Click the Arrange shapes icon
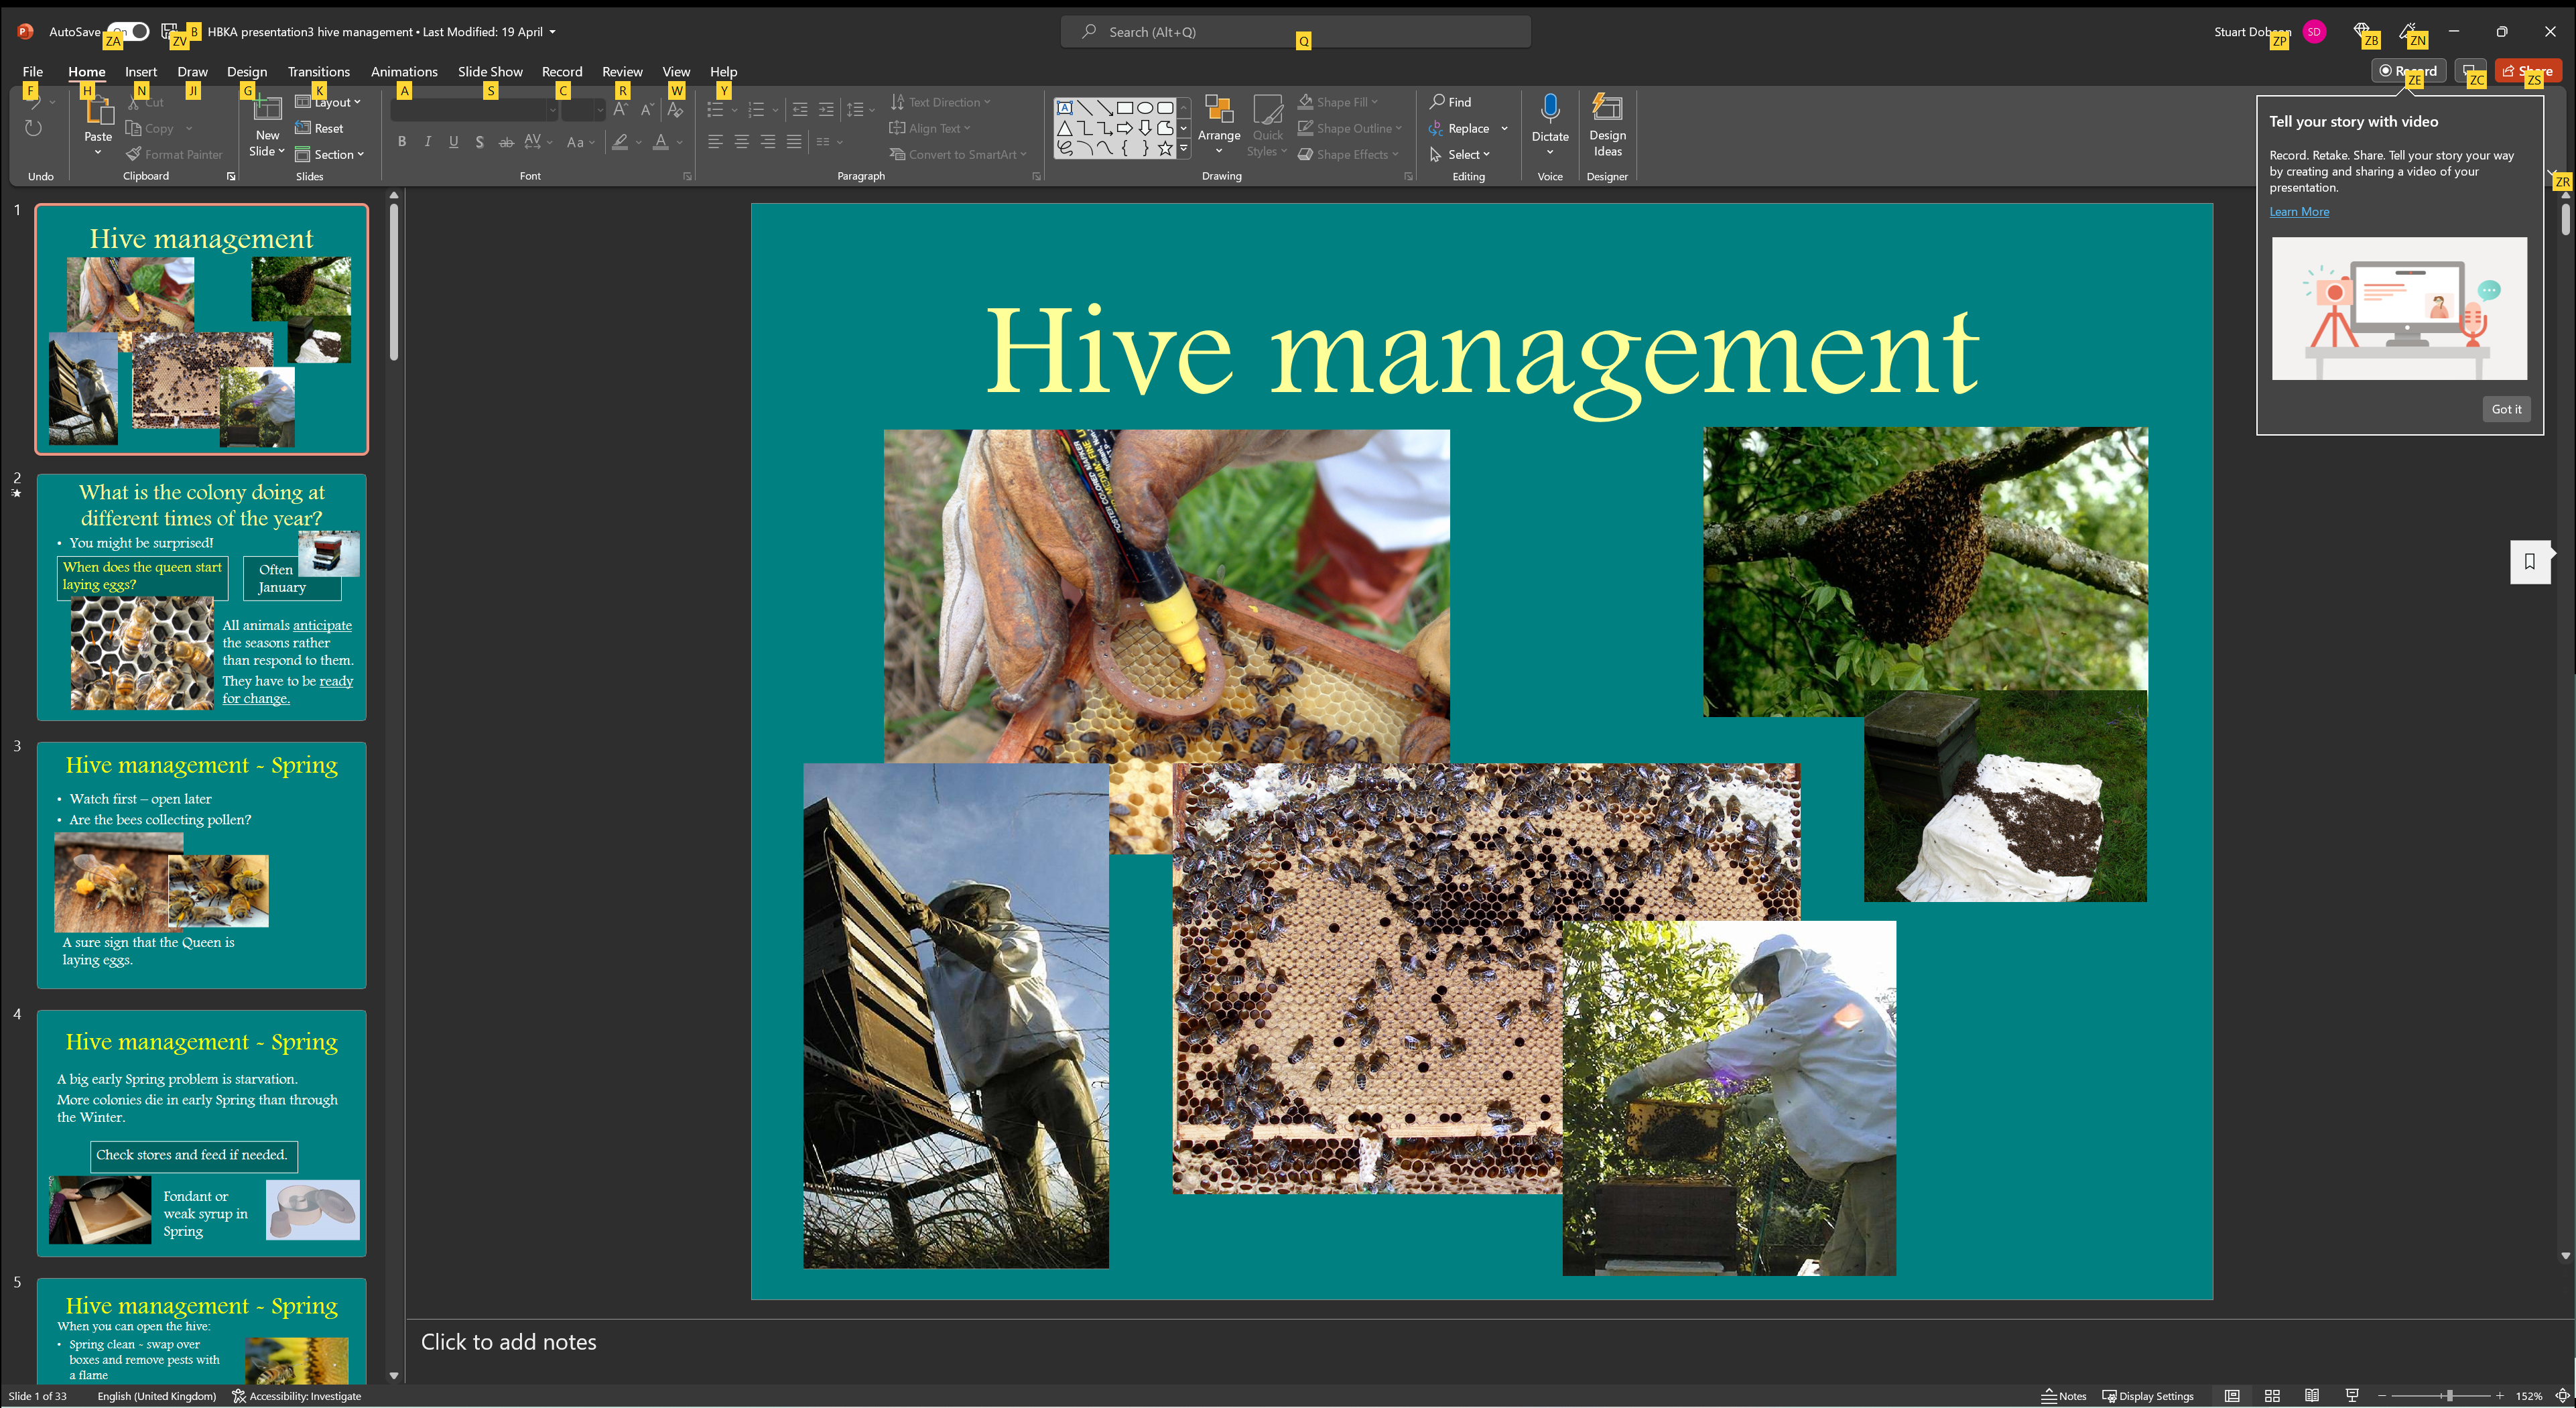2576x1408 pixels. (1218, 109)
